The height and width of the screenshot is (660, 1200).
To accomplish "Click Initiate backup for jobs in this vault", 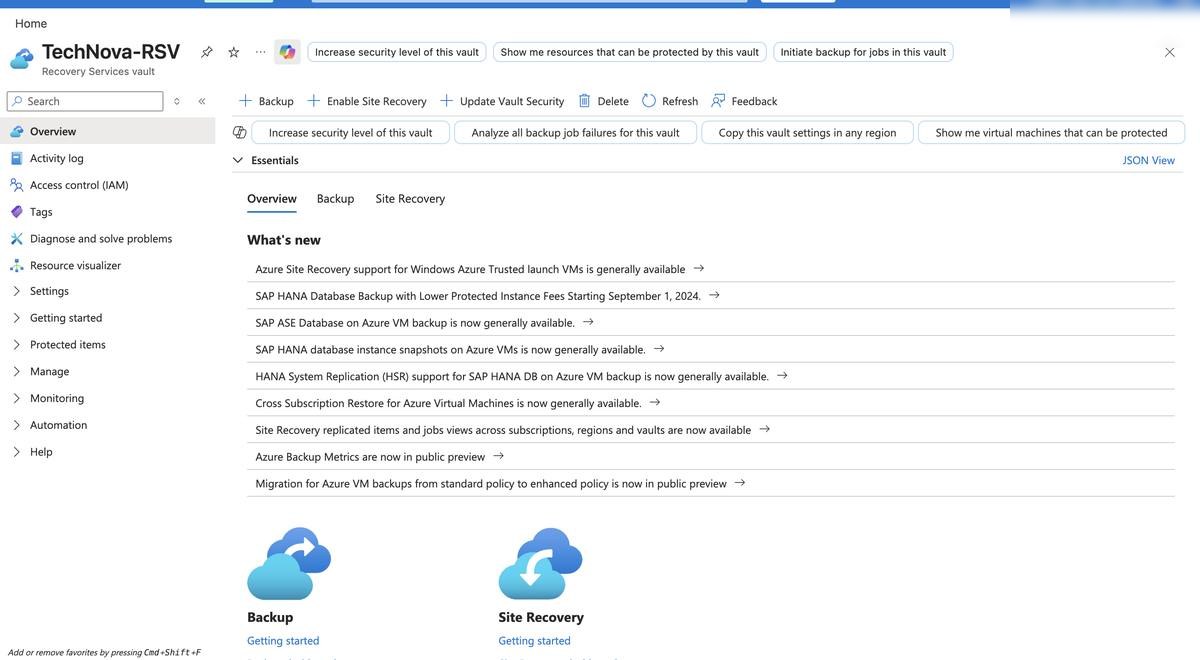I will click(x=863, y=52).
